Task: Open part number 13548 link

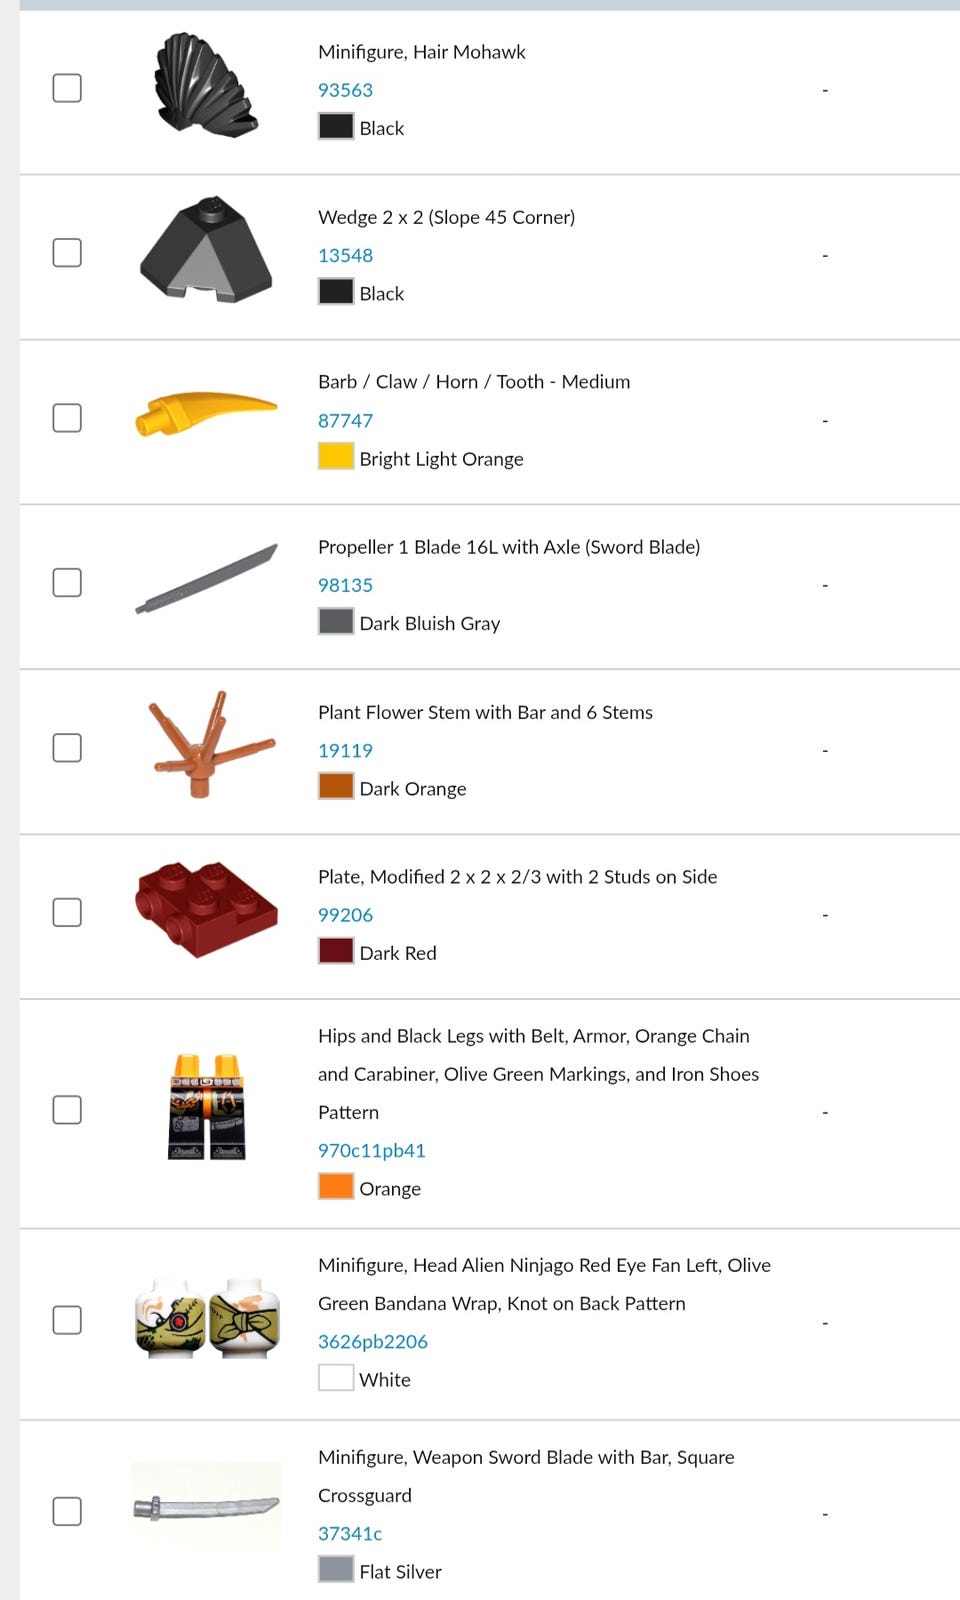Action: click(x=345, y=255)
